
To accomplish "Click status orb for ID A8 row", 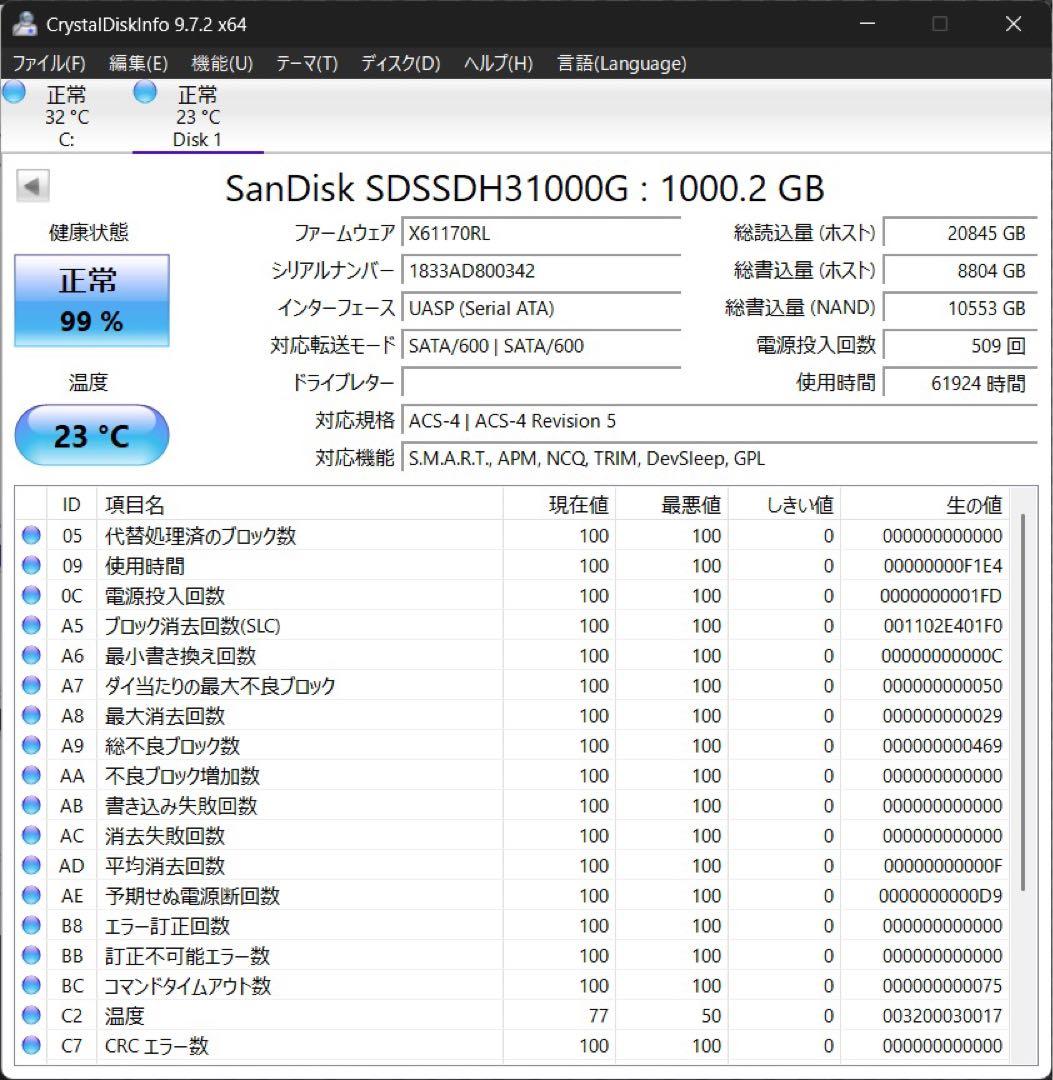I will pyautogui.click(x=31, y=715).
